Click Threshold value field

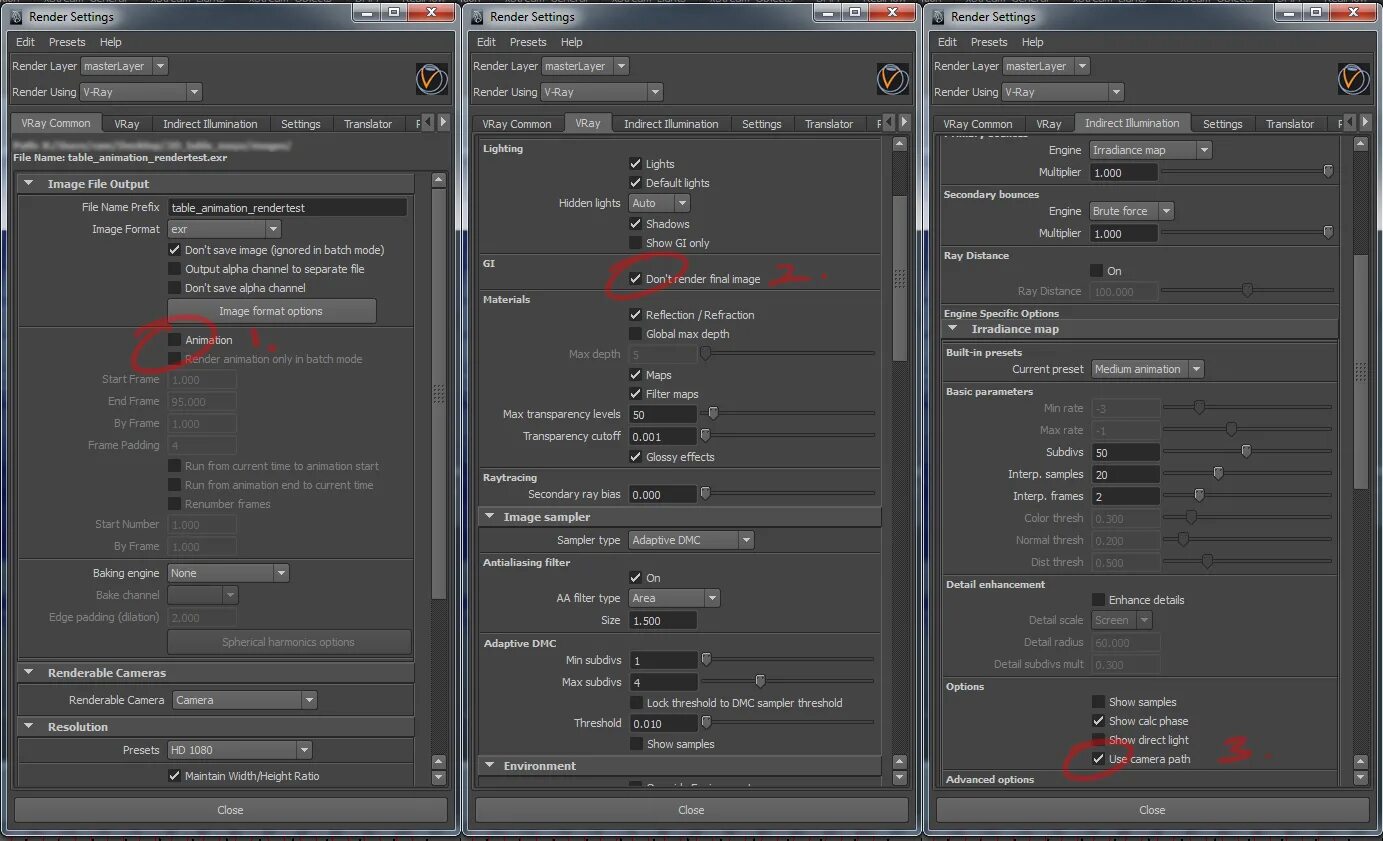pyautogui.click(x=663, y=724)
